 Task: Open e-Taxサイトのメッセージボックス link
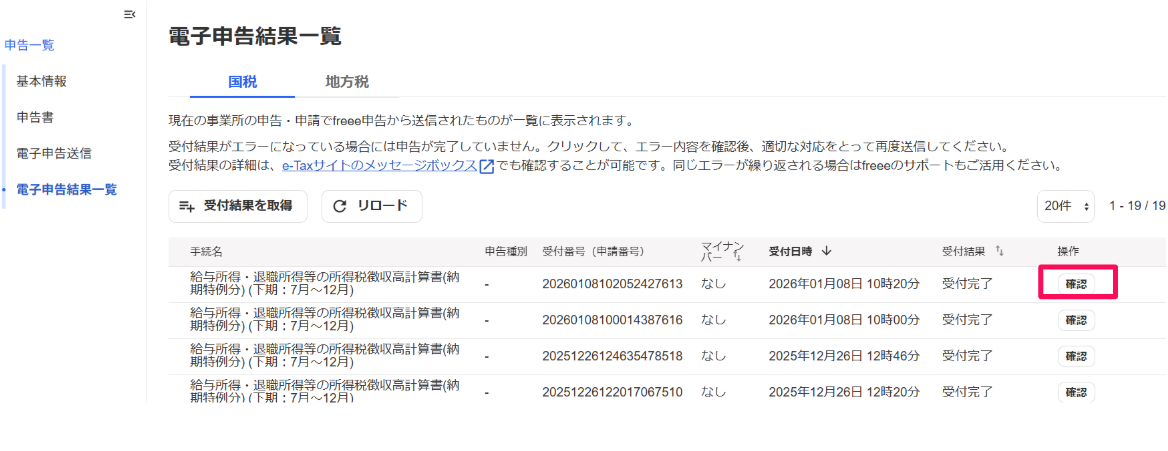tap(379, 165)
